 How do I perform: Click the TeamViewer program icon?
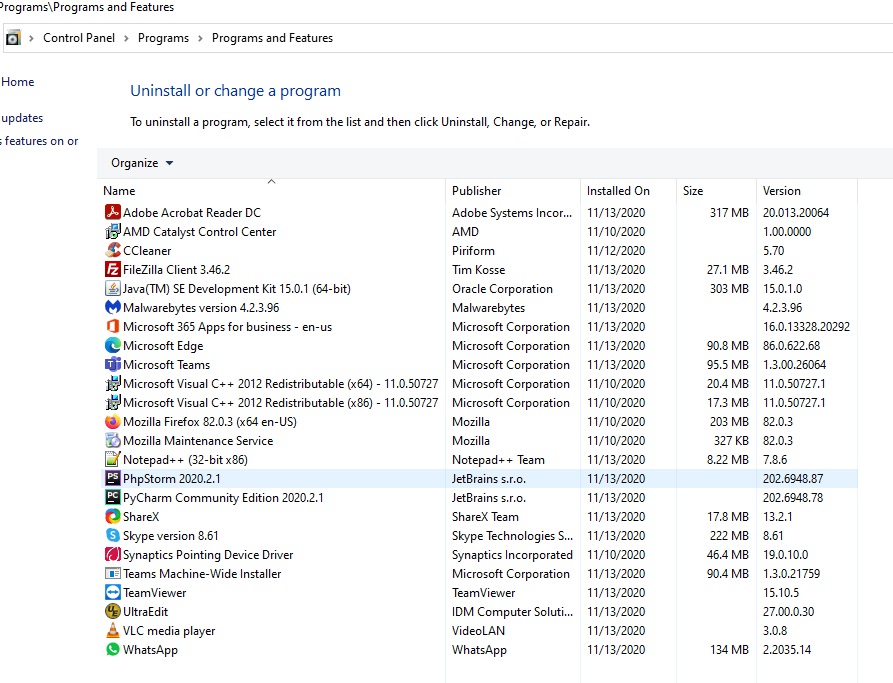tap(113, 592)
